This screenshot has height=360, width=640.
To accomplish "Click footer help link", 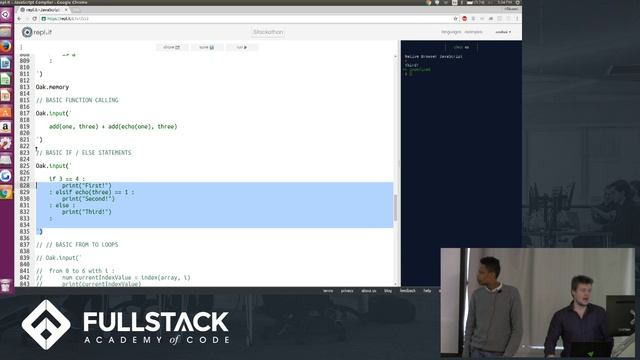I will [x=427, y=291].
